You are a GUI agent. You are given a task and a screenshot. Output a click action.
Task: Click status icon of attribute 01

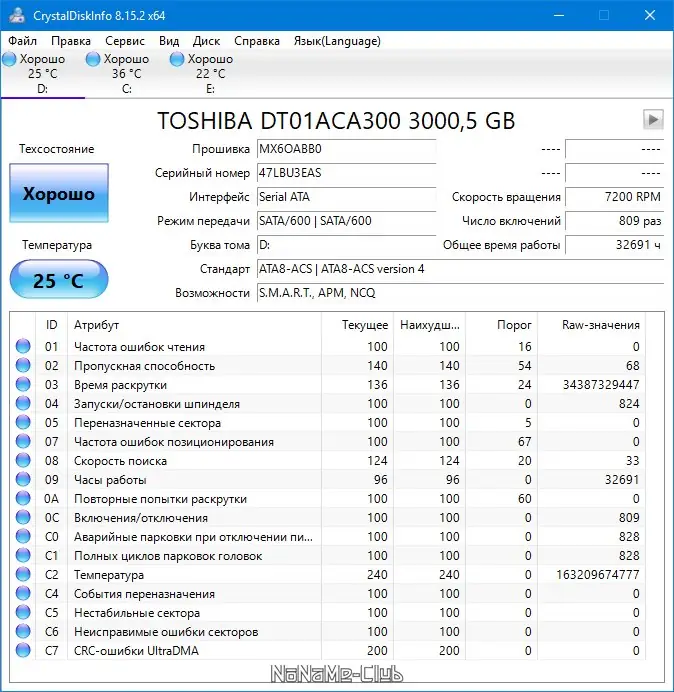(23, 346)
